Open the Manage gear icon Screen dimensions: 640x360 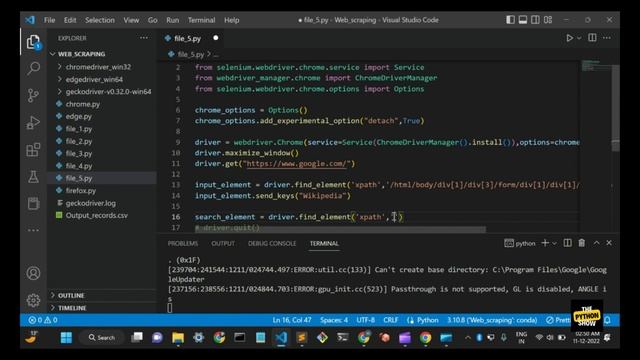click(33, 300)
